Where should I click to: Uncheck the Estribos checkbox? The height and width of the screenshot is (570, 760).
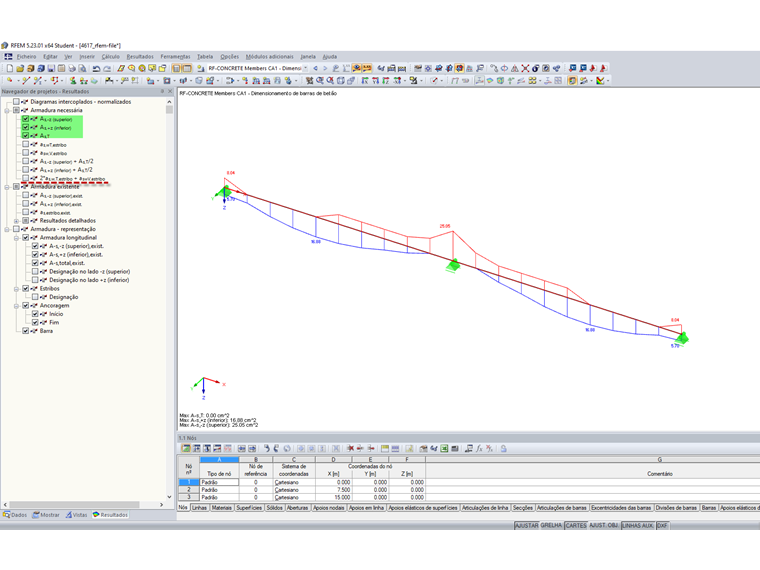point(25,288)
